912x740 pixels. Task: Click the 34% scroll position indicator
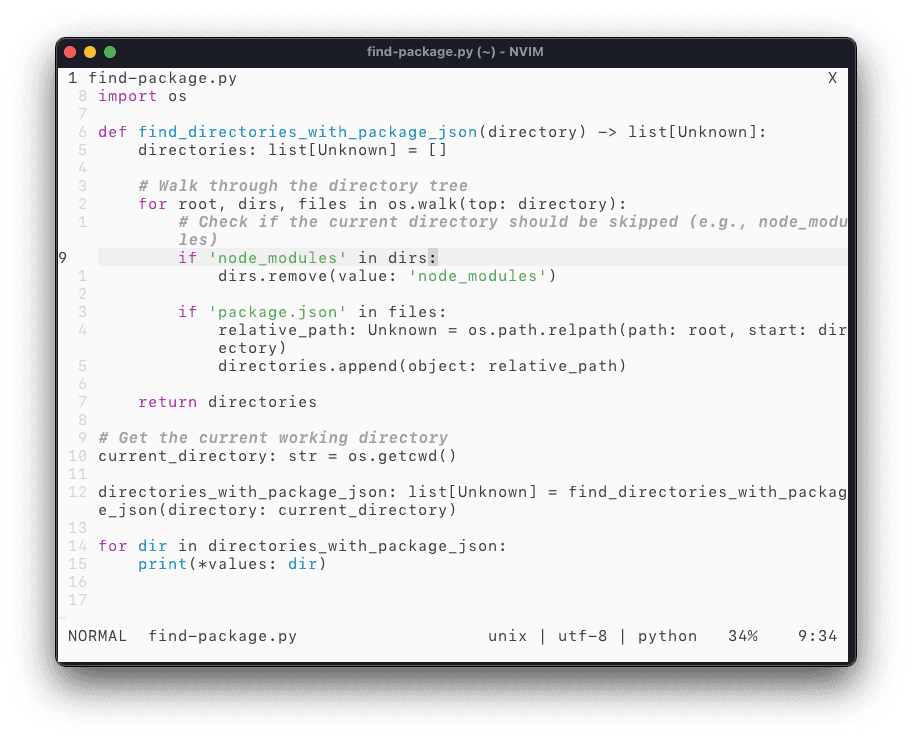point(742,636)
